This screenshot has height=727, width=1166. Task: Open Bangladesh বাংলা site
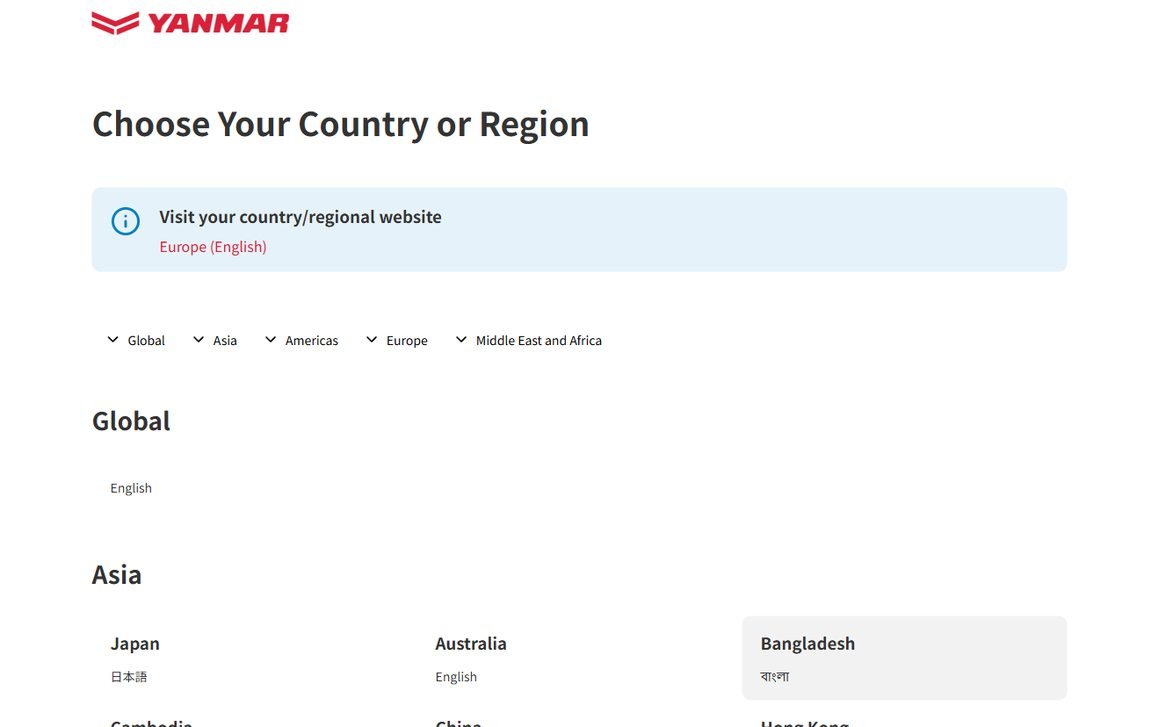(775, 676)
